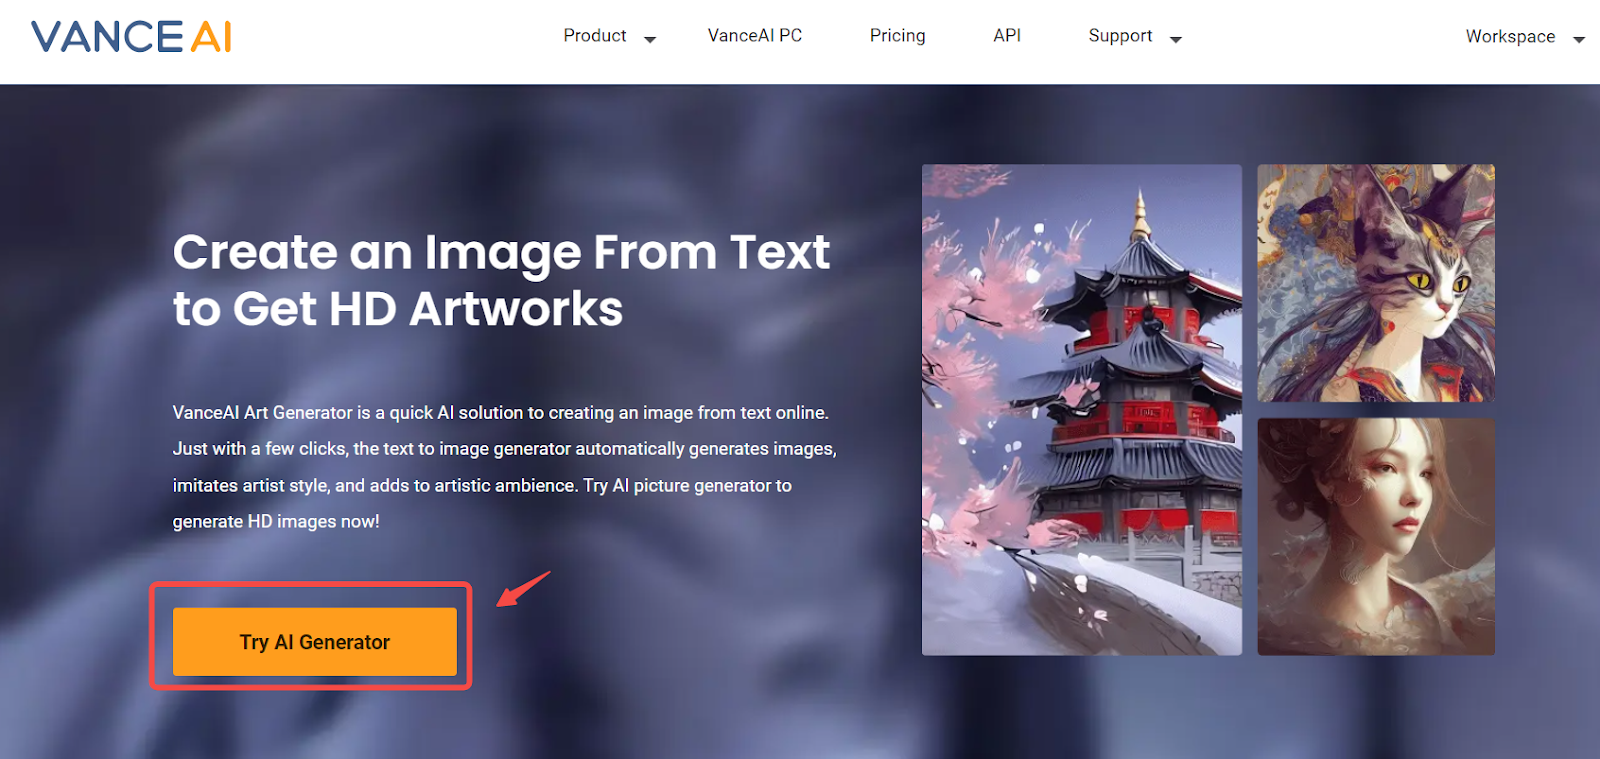This screenshot has height=759, width=1600.
Task: Click the description paragraph about VanceAI Art Generator
Action: tap(504, 467)
